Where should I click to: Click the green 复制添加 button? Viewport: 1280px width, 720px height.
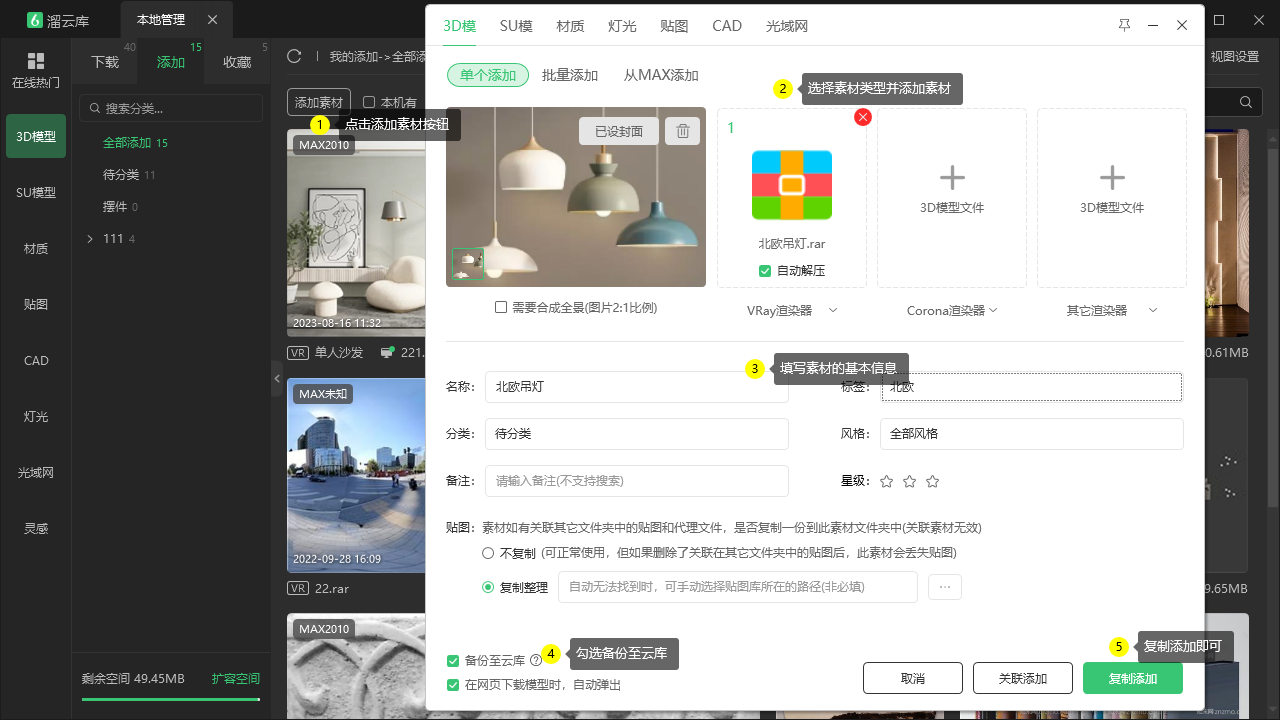(1133, 678)
